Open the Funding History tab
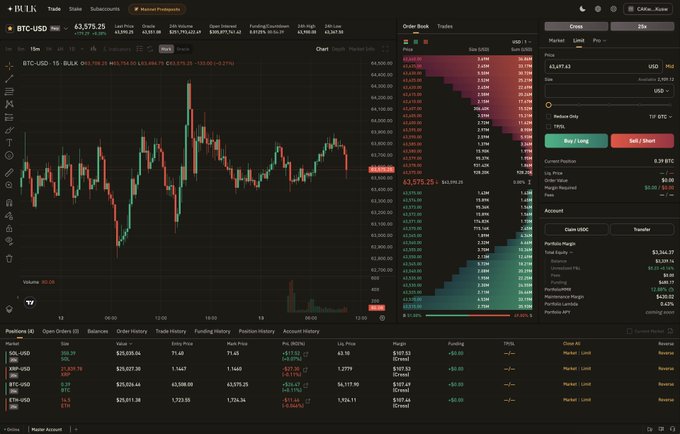680x434 pixels. (x=212, y=331)
